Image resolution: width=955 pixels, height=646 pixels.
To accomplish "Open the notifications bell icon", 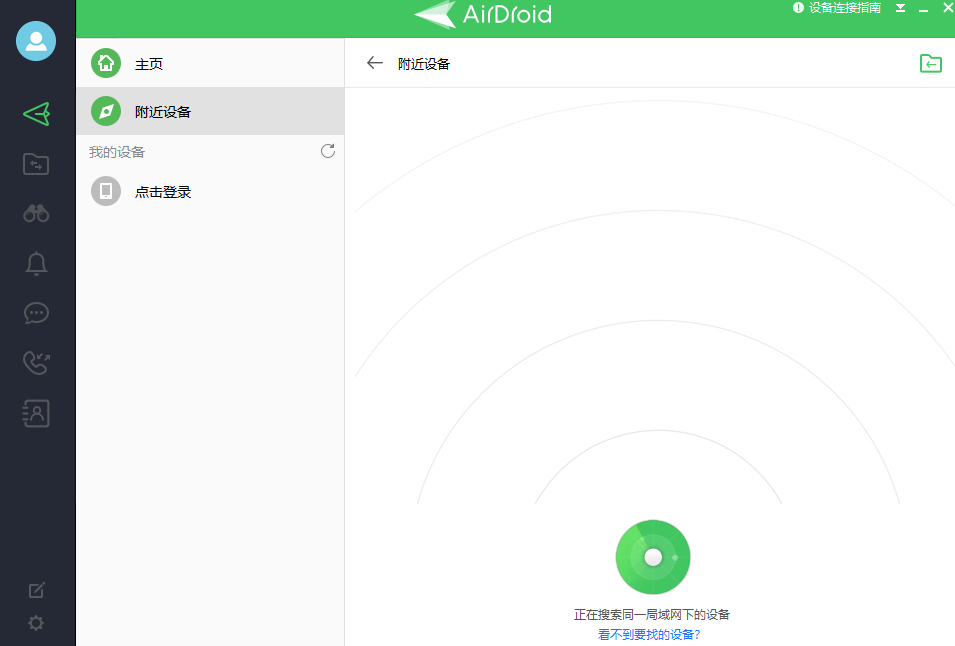I will 36,264.
